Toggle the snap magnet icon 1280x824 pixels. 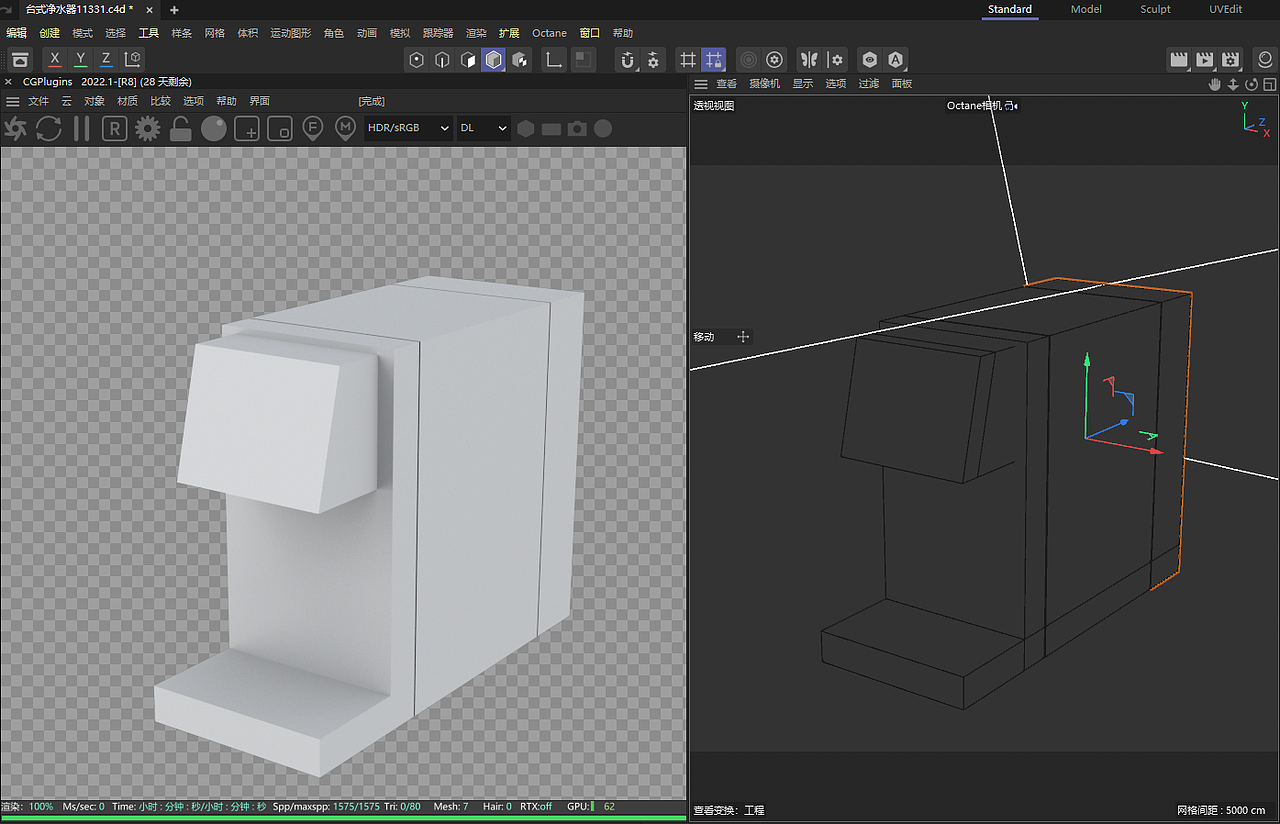[x=628, y=60]
